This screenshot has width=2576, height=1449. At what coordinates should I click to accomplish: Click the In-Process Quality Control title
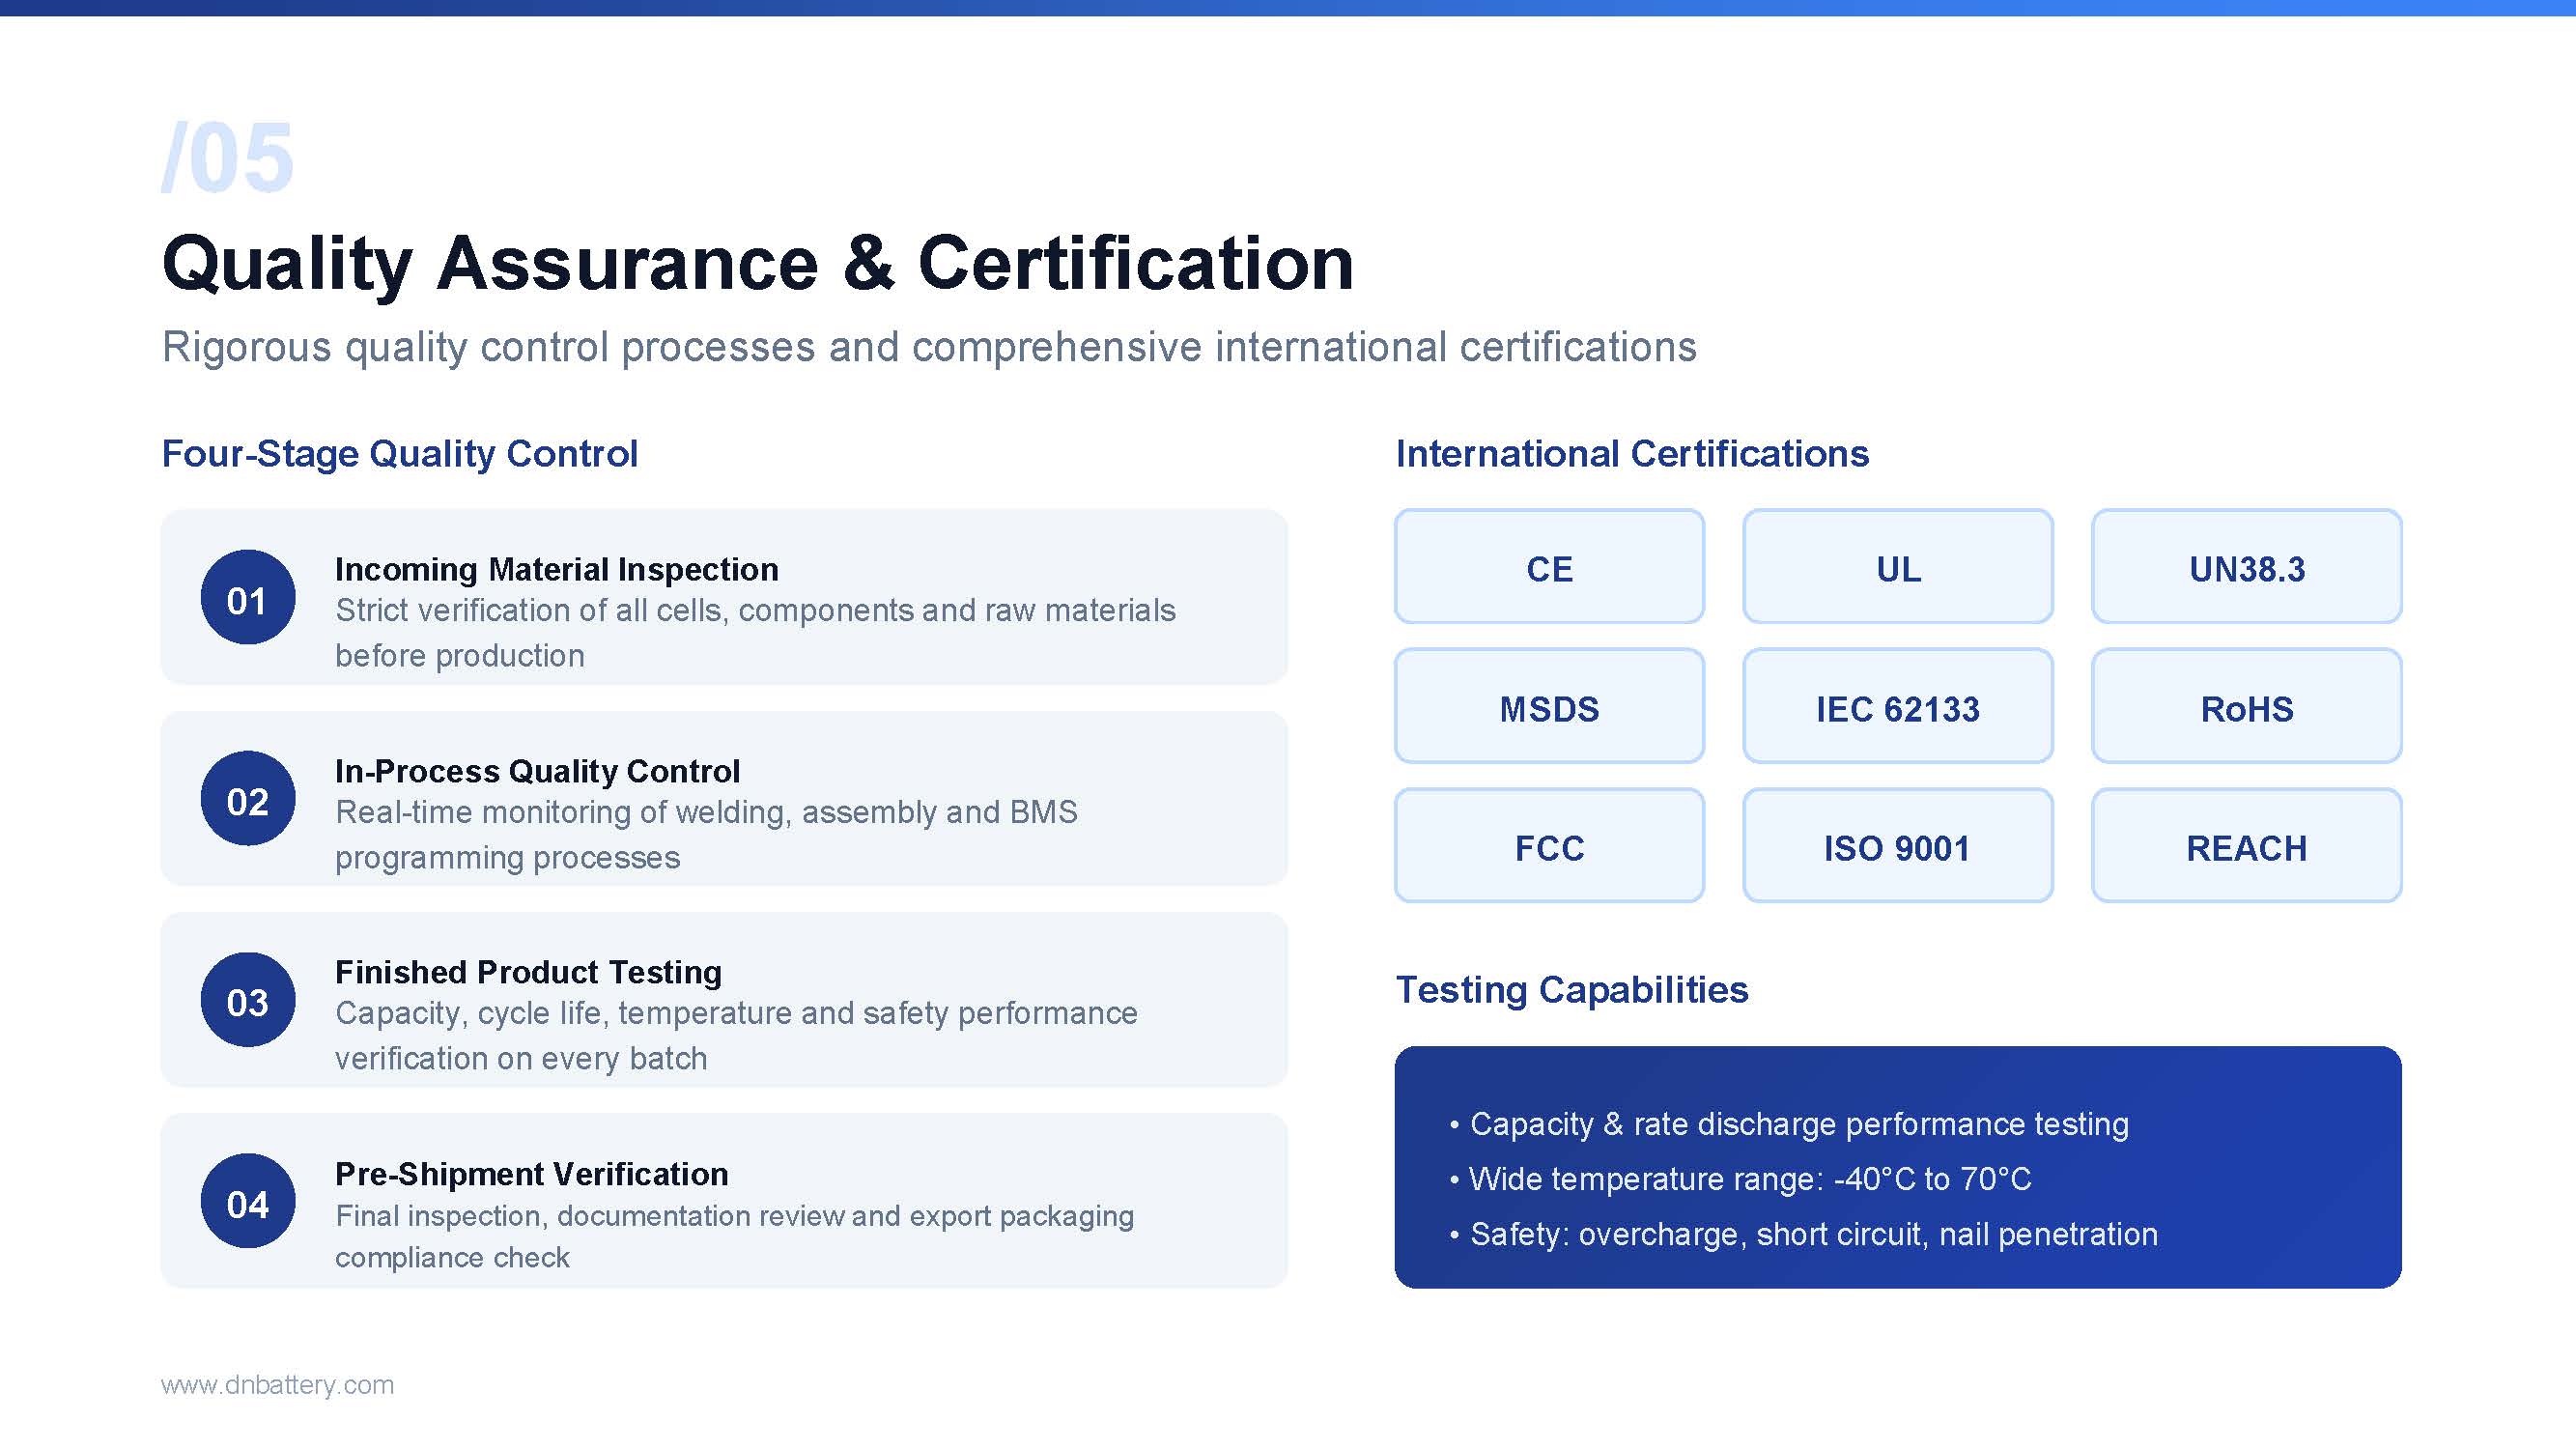click(x=537, y=771)
